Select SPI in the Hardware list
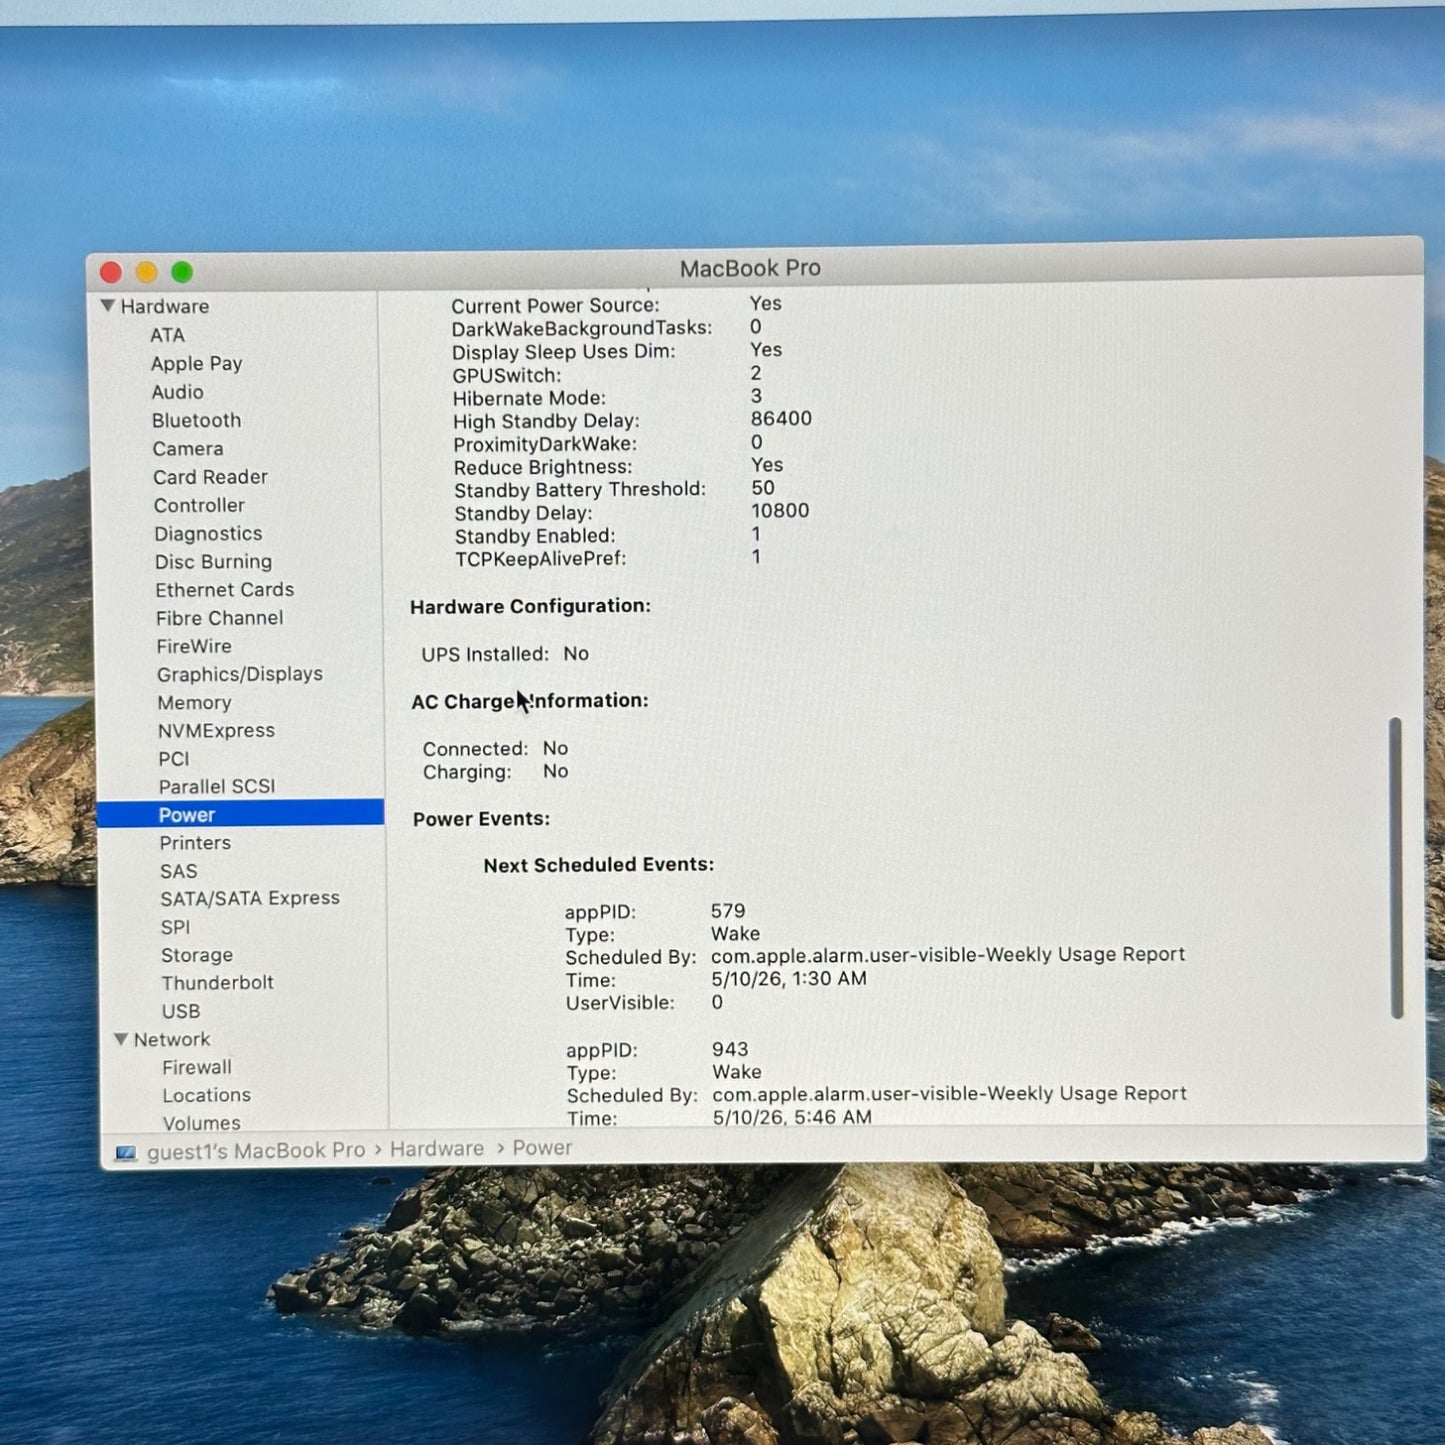The width and height of the screenshot is (1445, 1445). 175,927
